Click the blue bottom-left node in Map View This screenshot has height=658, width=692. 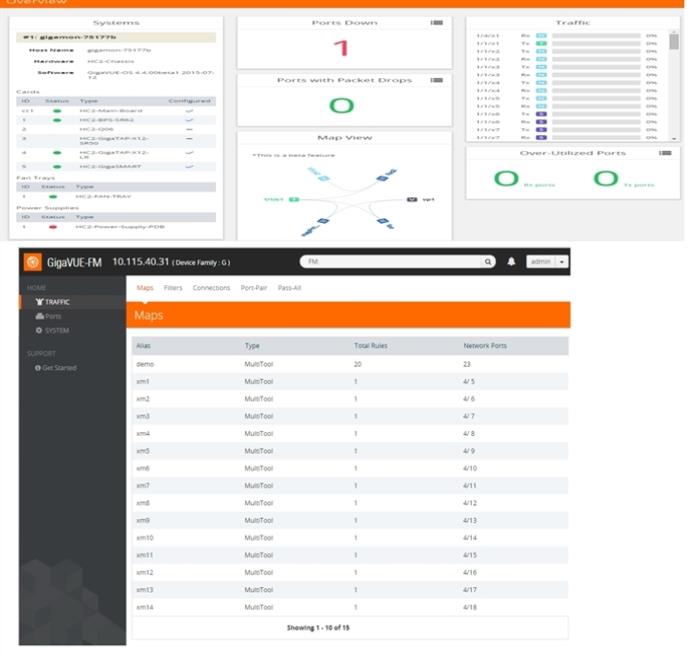[323, 221]
